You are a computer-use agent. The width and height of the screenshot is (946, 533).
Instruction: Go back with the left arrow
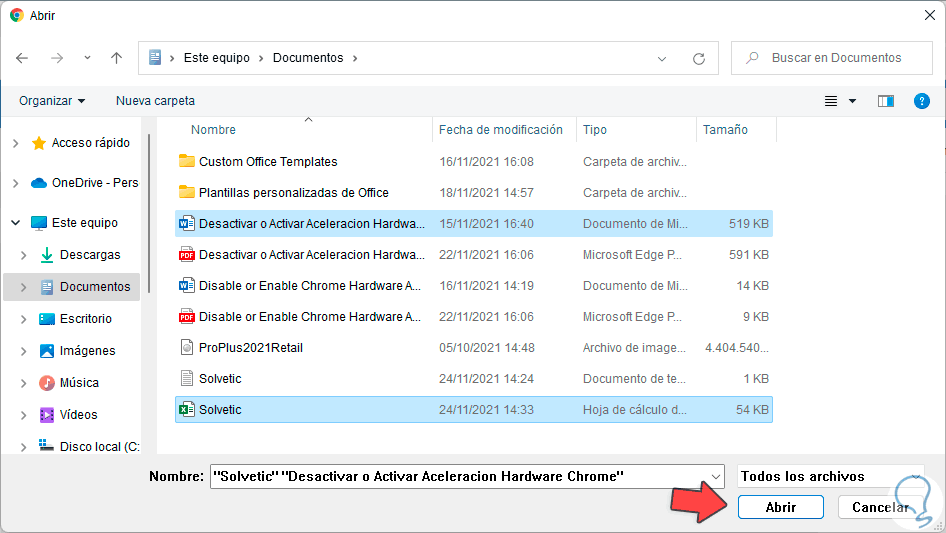click(x=22, y=58)
